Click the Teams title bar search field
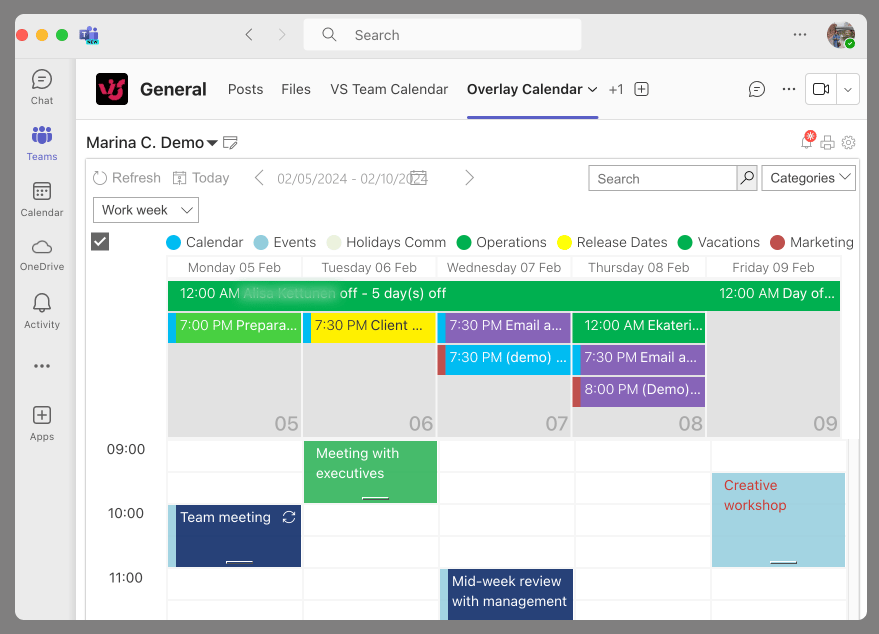The height and width of the screenshot is (634, 879). (442, 35)
